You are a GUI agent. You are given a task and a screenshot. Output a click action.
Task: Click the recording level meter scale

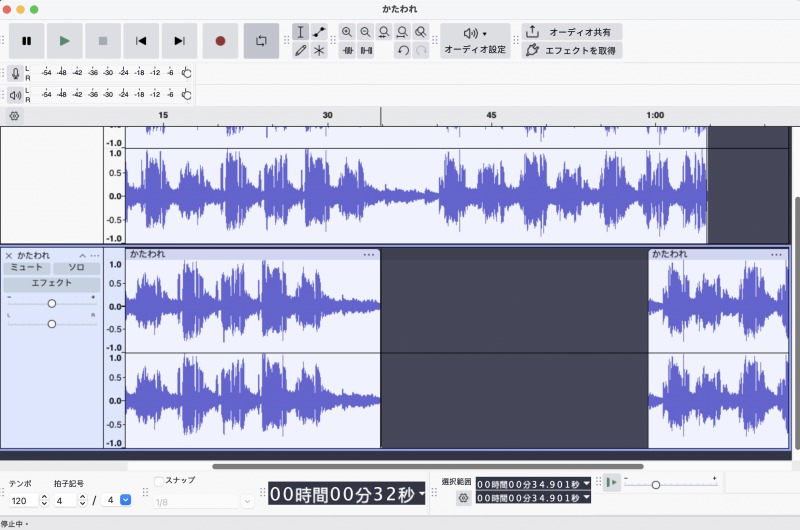(x=111, y=73)
